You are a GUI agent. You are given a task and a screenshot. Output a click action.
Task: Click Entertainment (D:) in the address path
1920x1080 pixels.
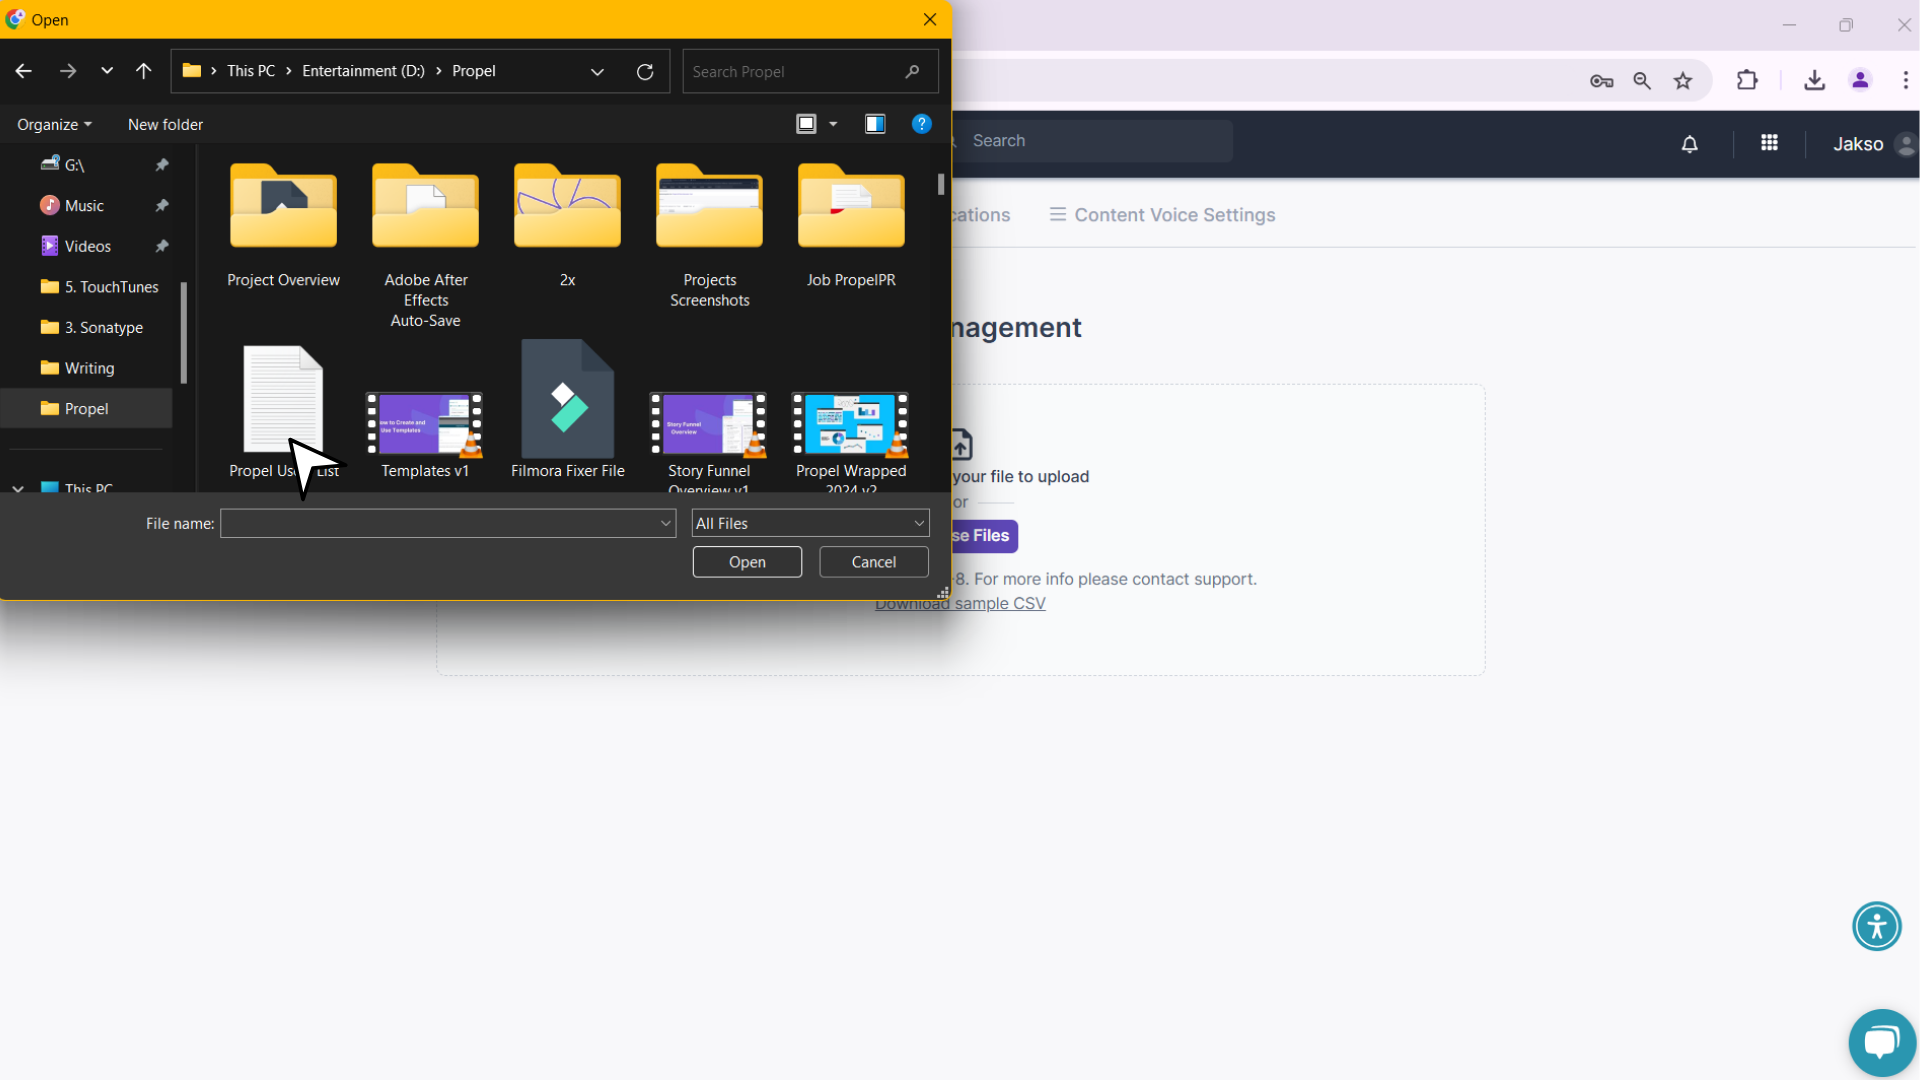click(363, 71)
